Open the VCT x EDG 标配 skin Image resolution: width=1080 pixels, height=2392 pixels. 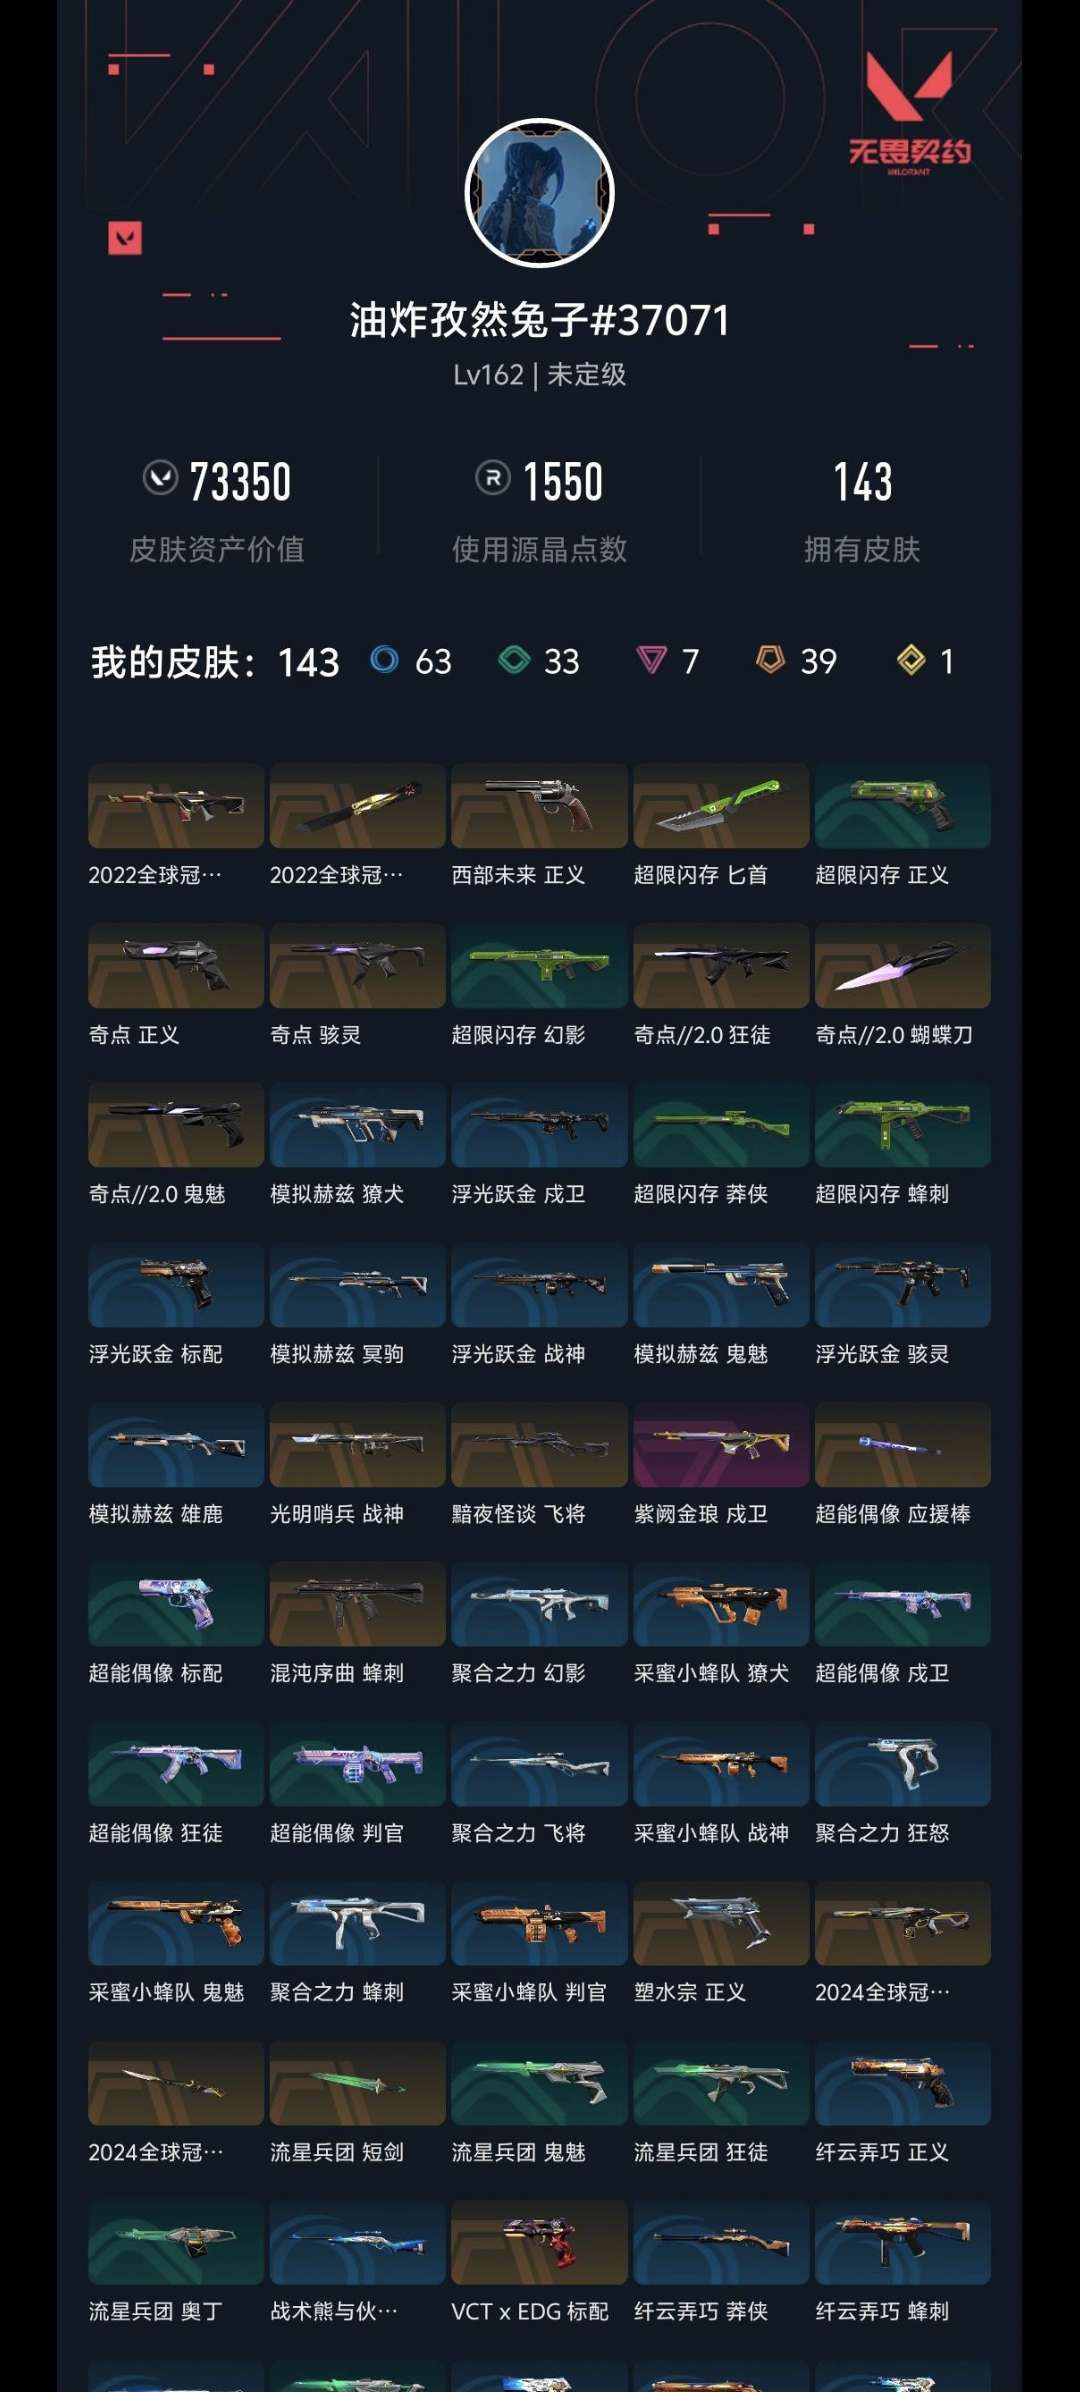coord(540,2243)
